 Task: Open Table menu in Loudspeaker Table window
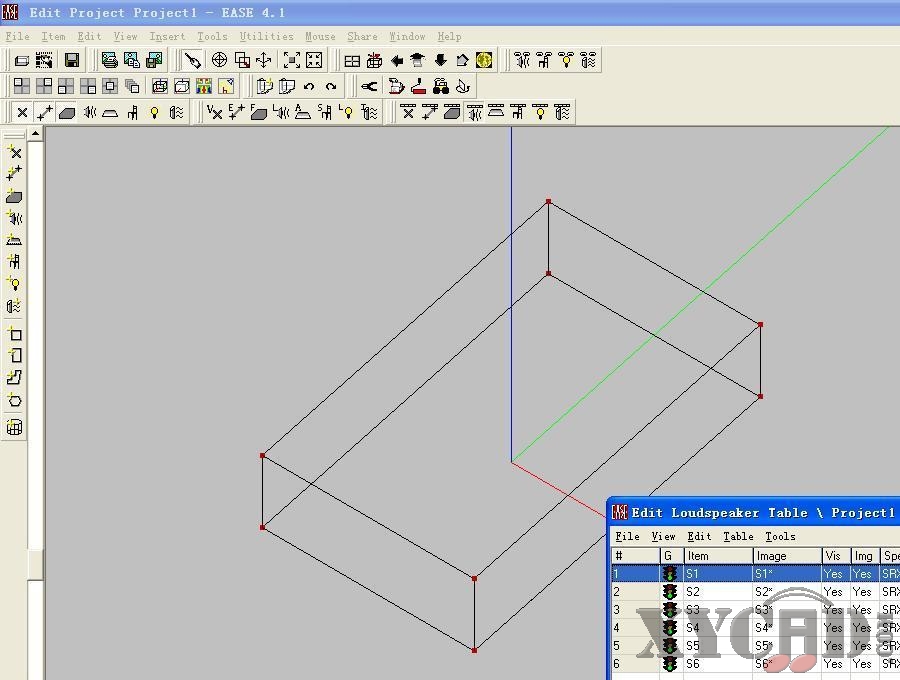click(x=738, y=536)
